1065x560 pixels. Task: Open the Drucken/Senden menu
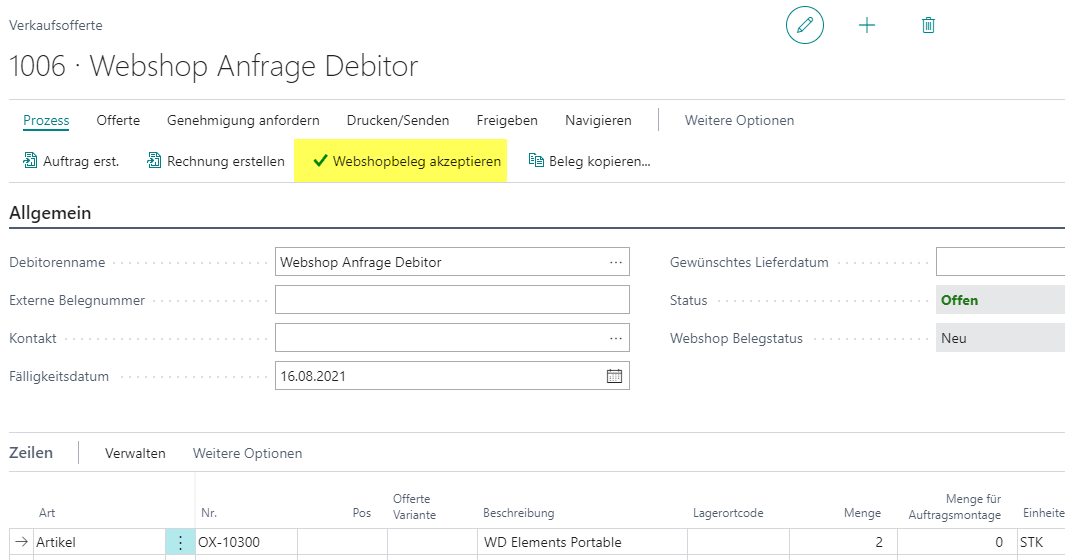click(398, 120)
